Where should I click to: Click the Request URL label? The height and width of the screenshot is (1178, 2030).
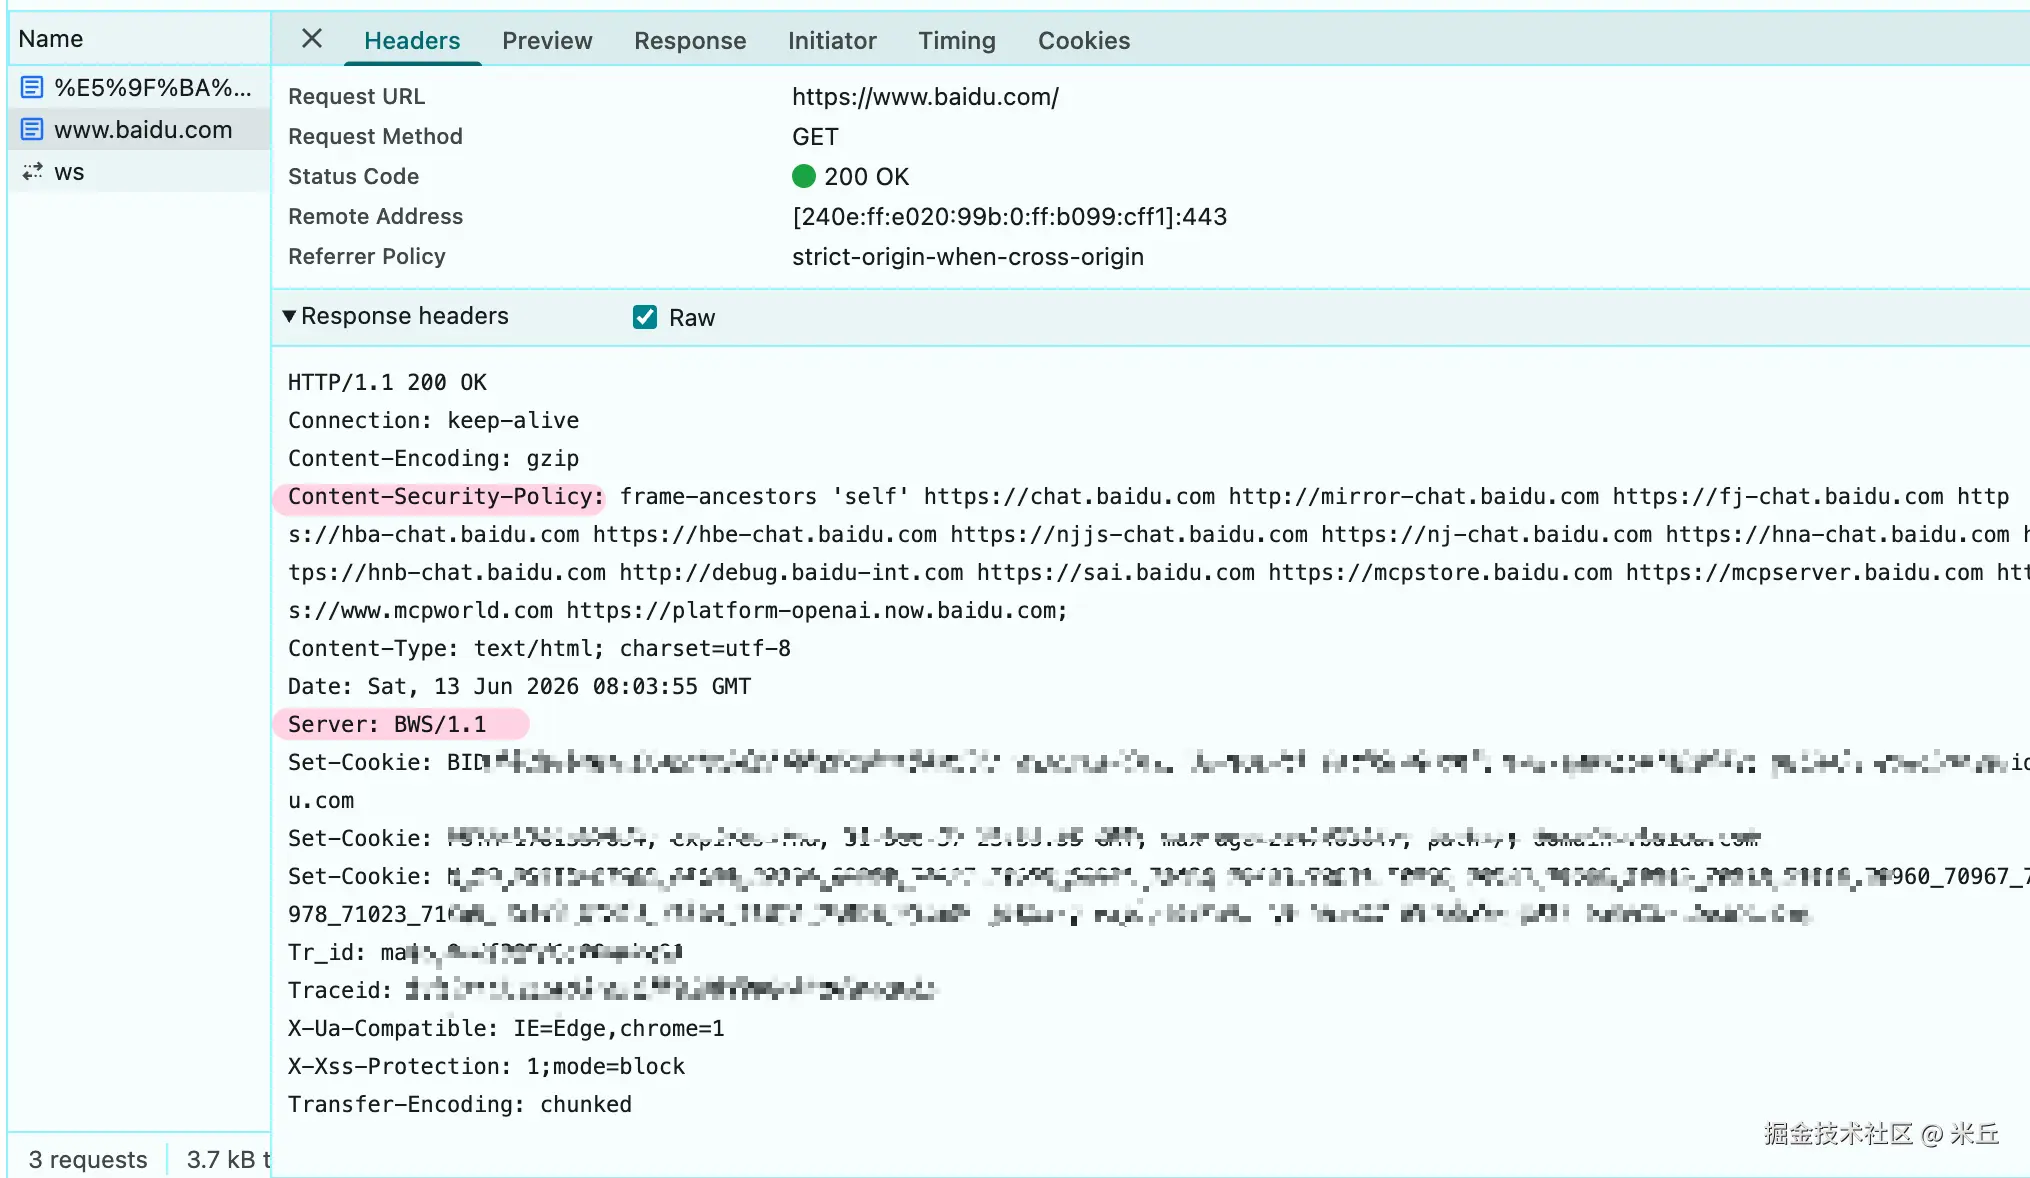point(356,97)
